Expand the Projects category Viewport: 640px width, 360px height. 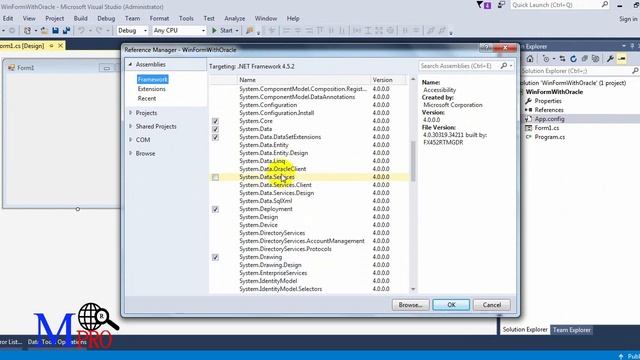131,113
